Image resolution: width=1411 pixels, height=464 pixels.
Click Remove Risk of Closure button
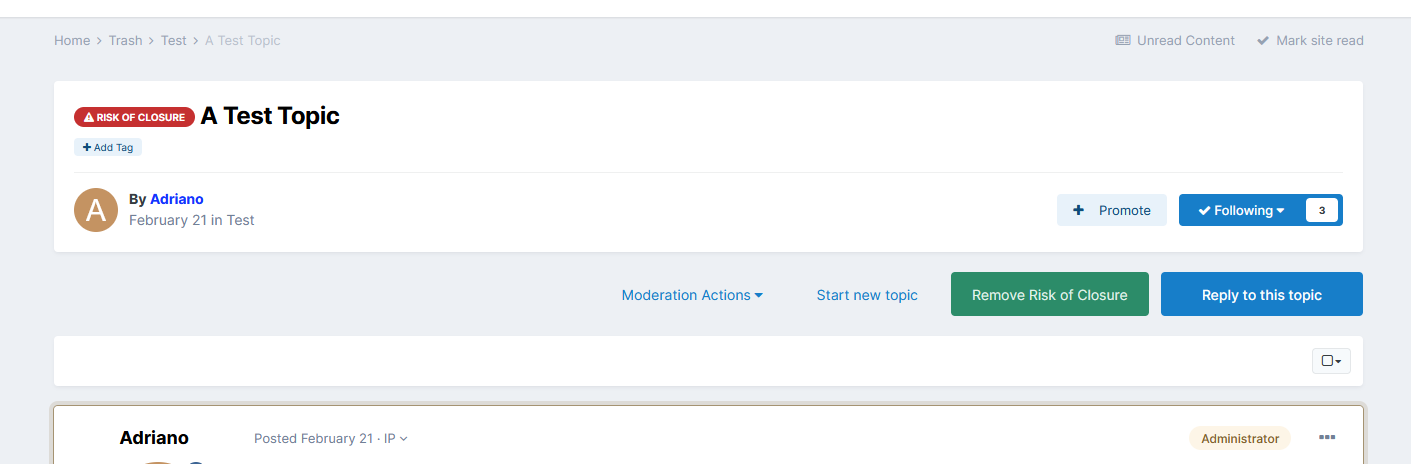(1050, 294)
